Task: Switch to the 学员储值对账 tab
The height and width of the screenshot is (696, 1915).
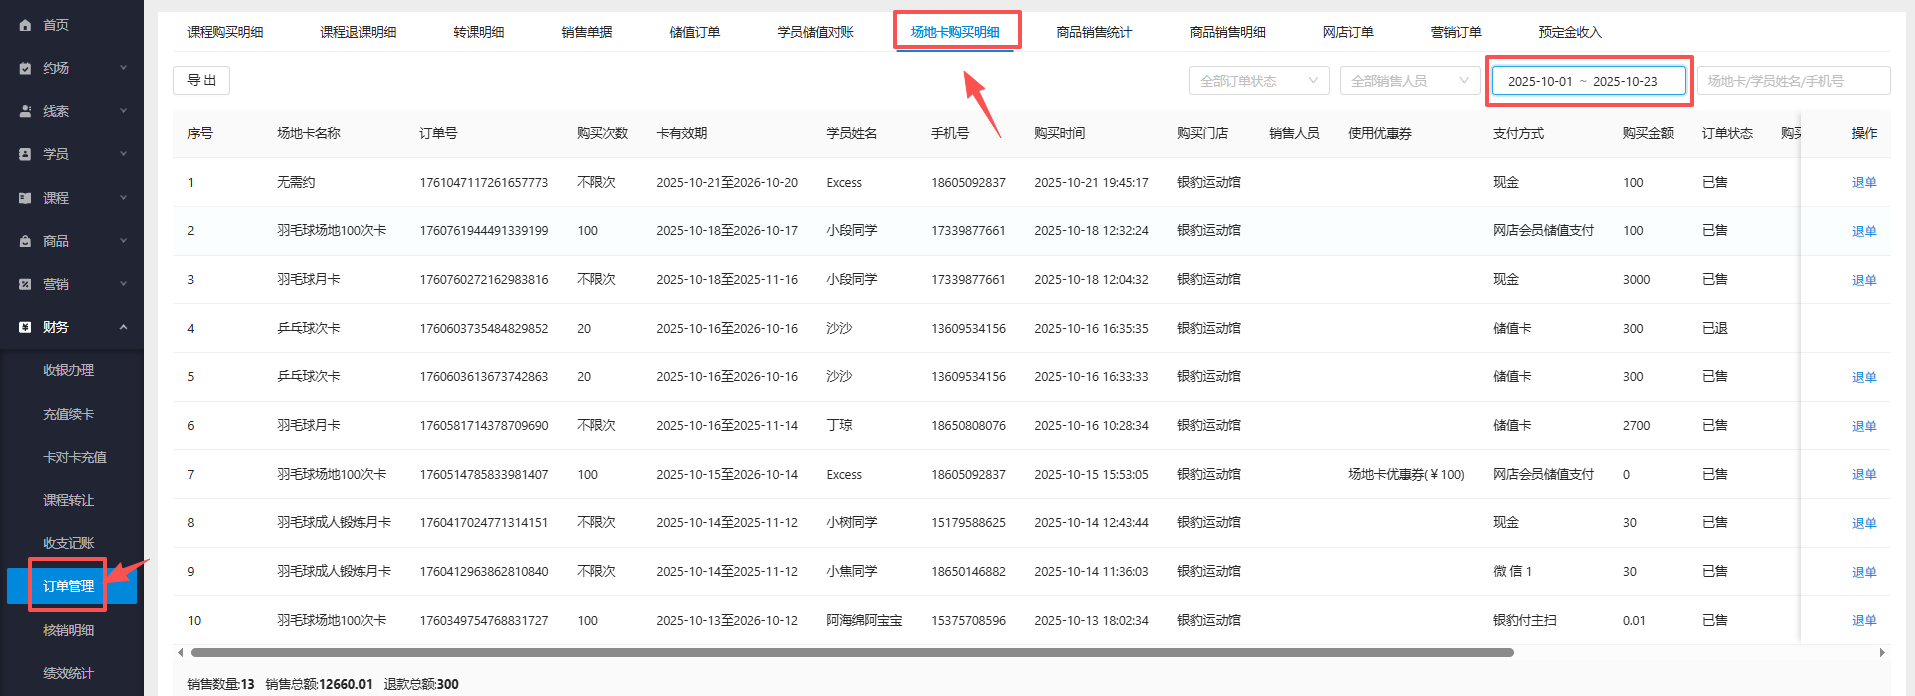Action: coord(816,32)
